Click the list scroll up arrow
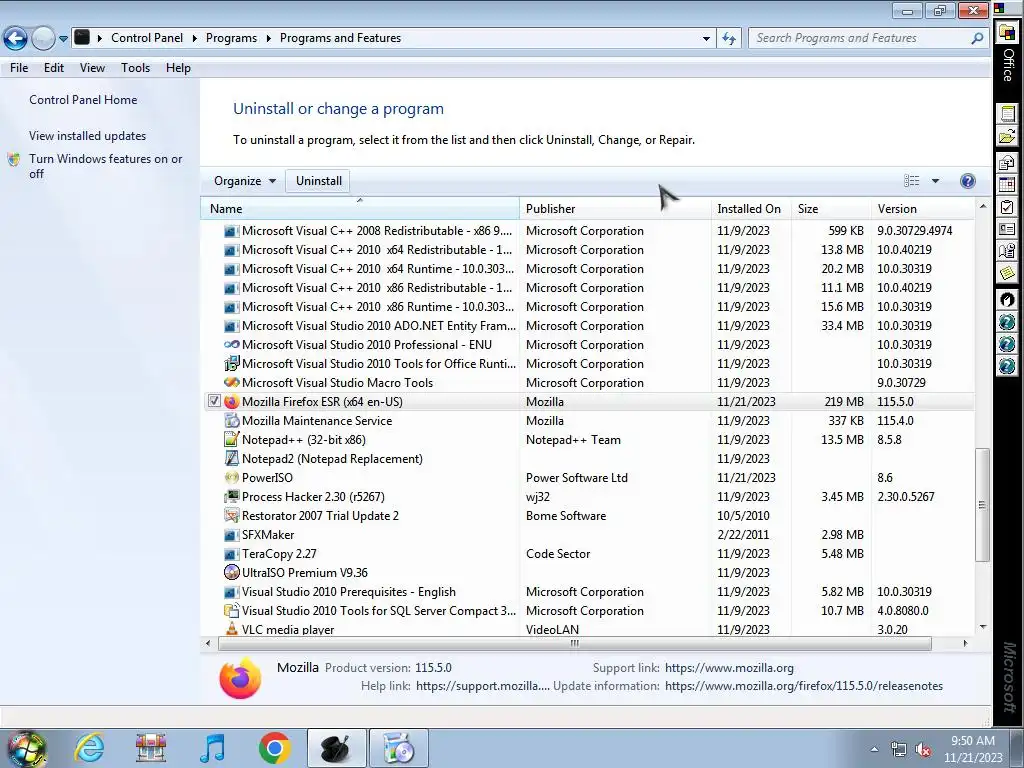Image resolution: width=1024 pixels, height=768 pixels. click(982, 206)
